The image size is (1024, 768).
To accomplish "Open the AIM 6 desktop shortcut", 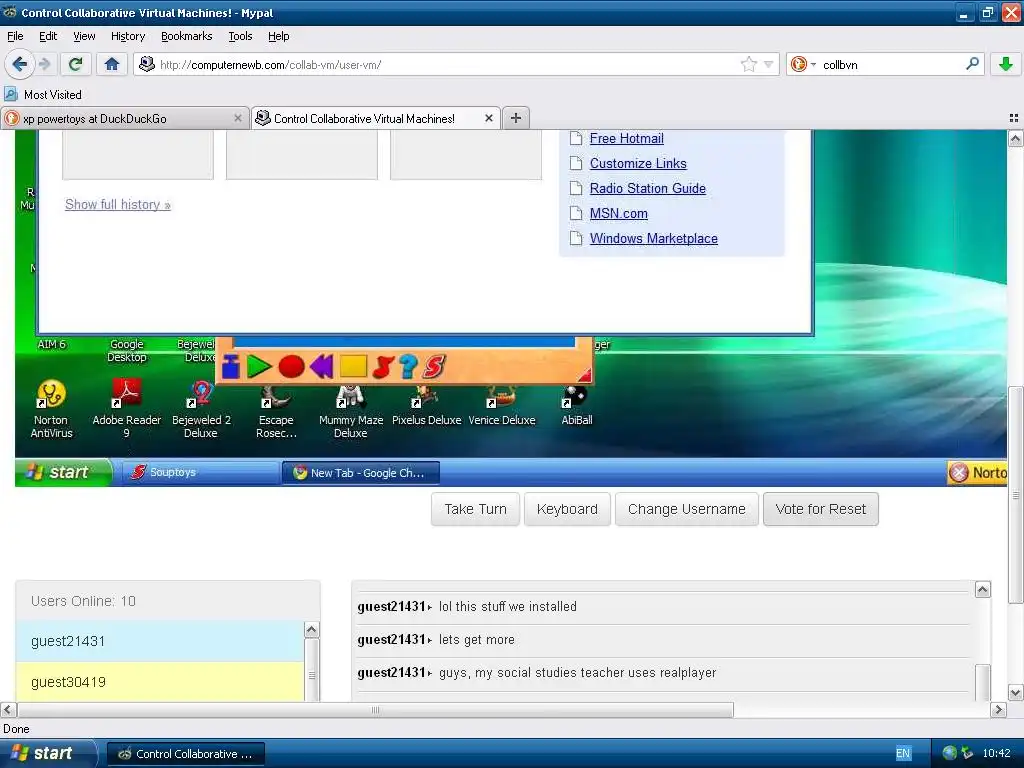I will [52, 344].
